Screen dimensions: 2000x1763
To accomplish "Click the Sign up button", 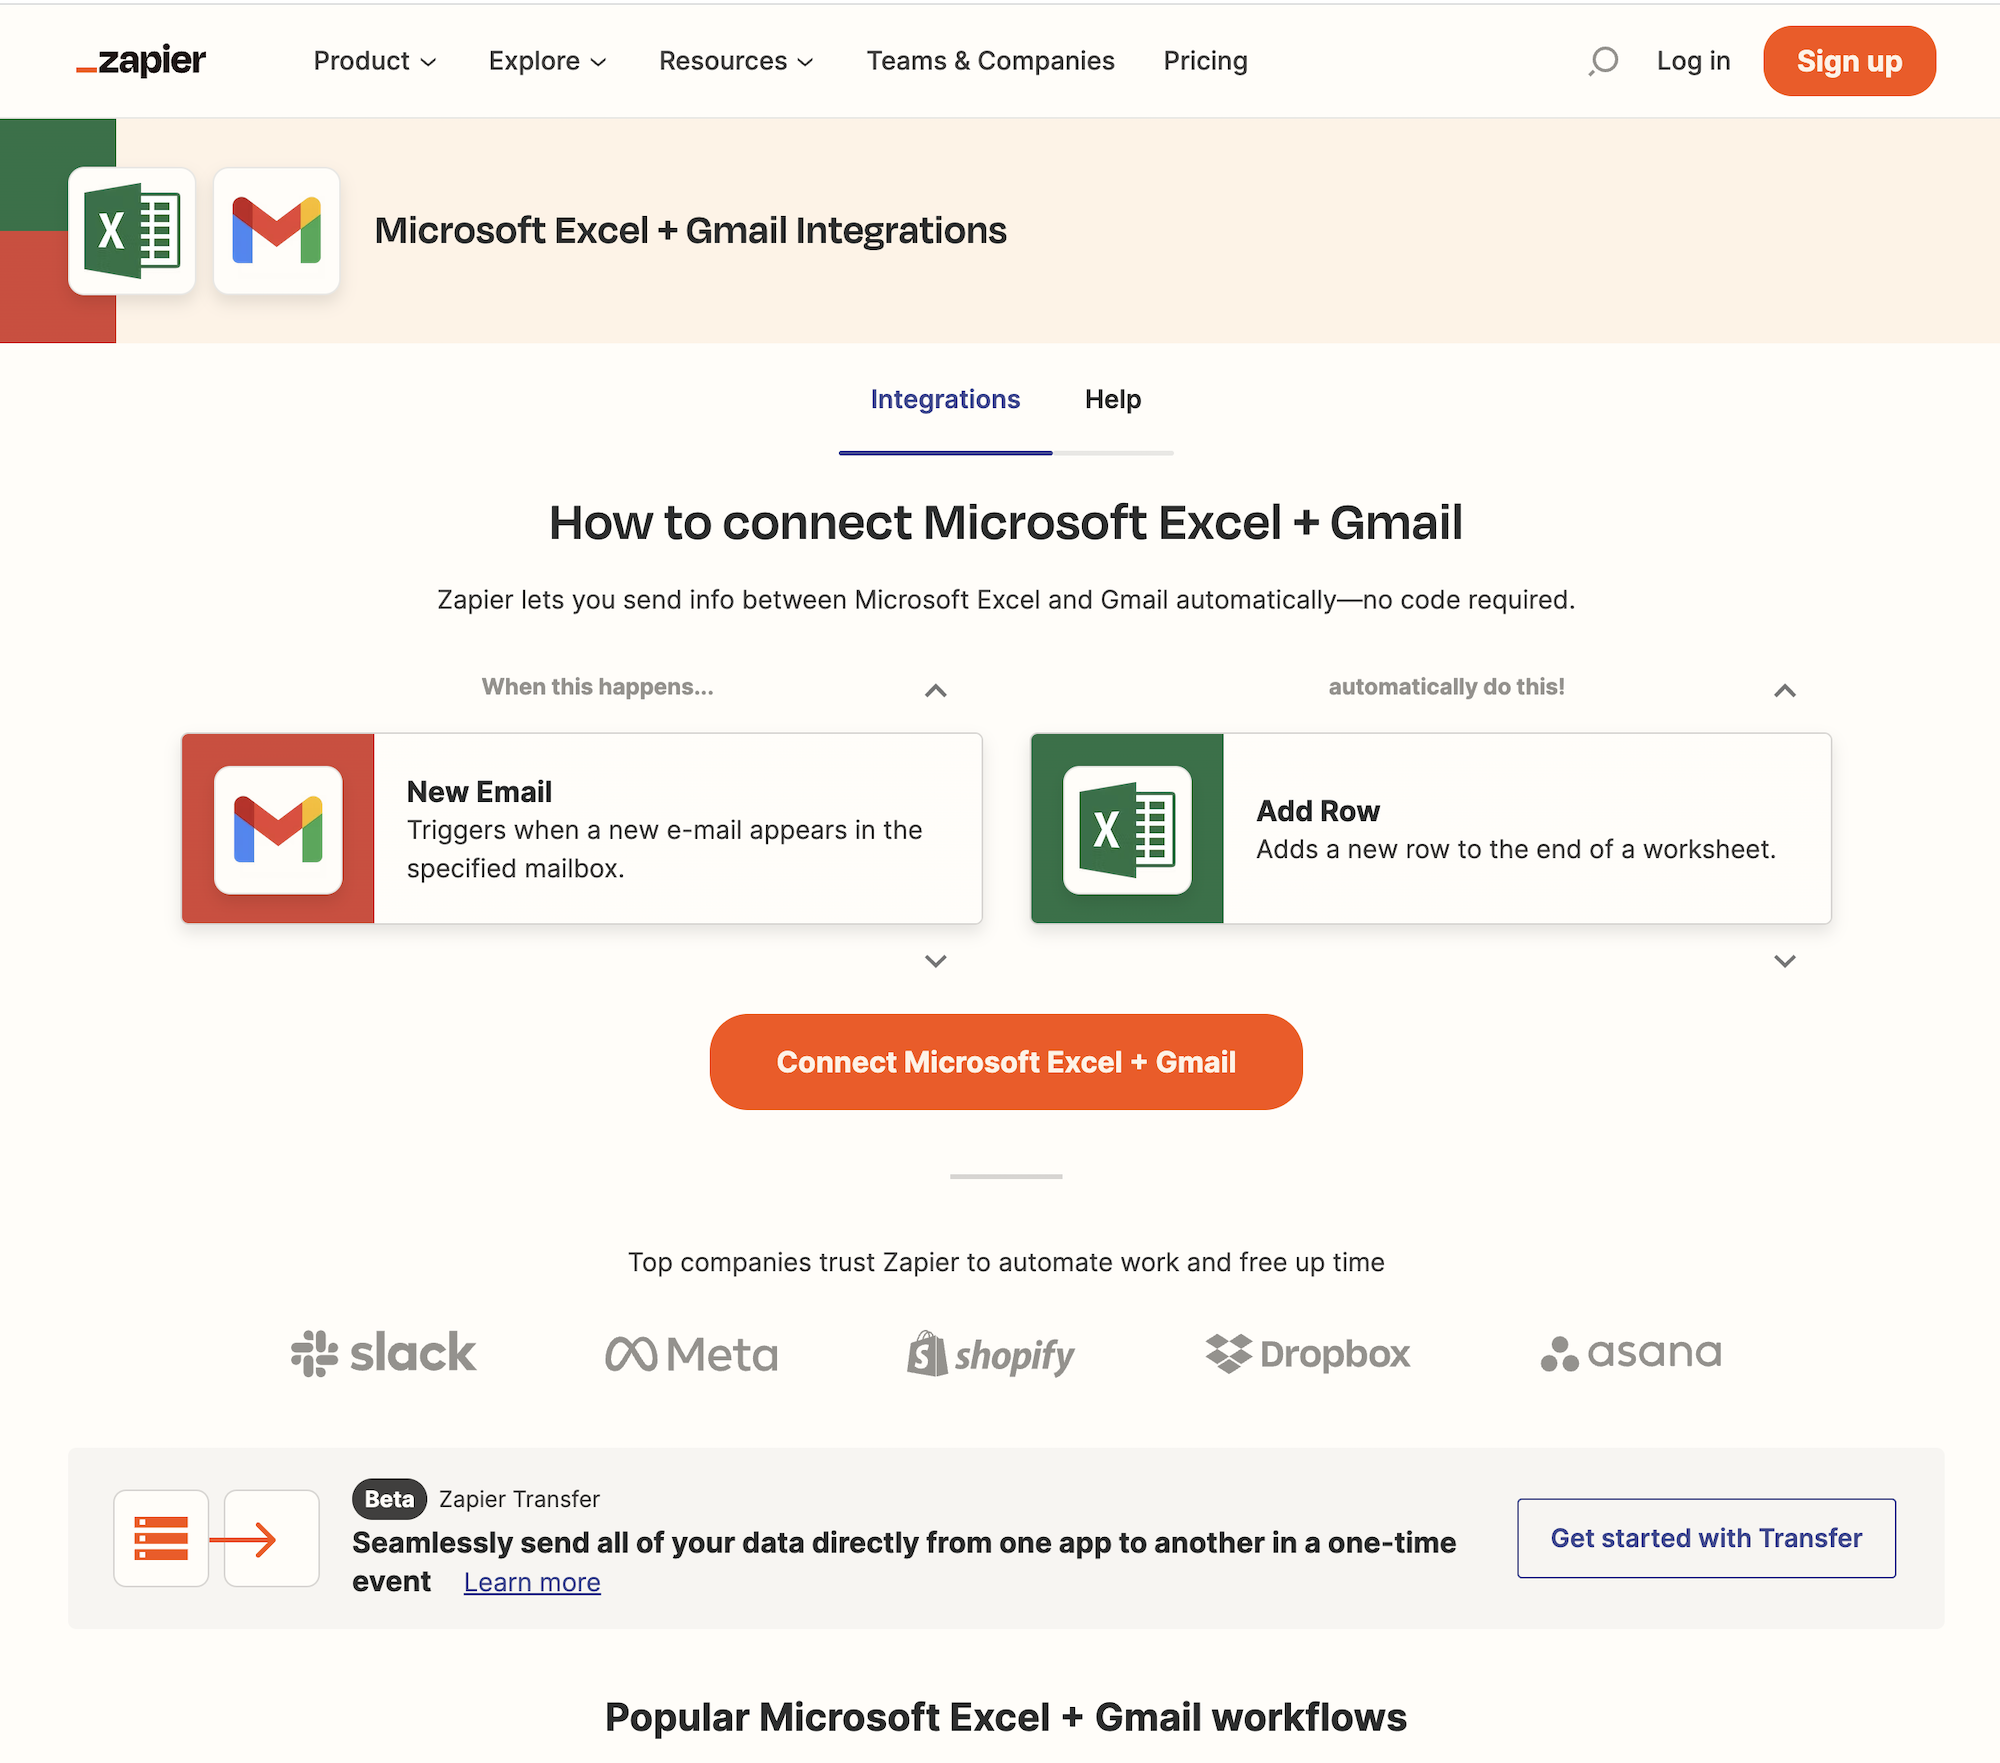I will click(x=1849, y=61).
